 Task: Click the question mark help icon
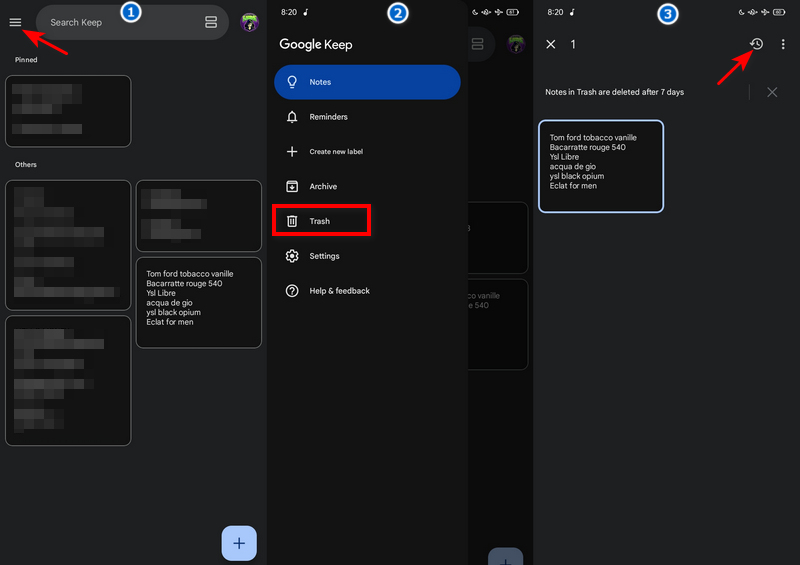tap(292, 291)
